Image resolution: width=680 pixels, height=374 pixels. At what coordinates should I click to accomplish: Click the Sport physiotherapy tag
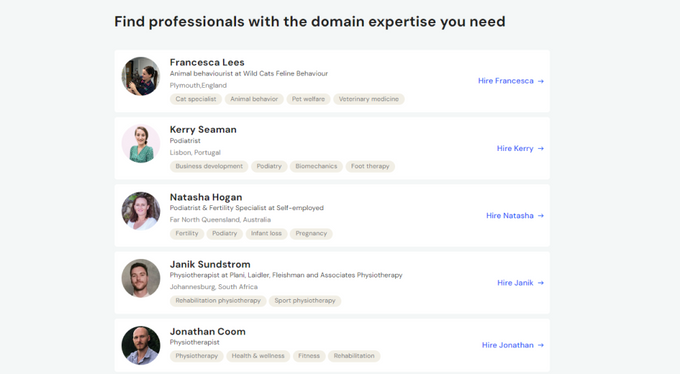(x=305, y=301)
